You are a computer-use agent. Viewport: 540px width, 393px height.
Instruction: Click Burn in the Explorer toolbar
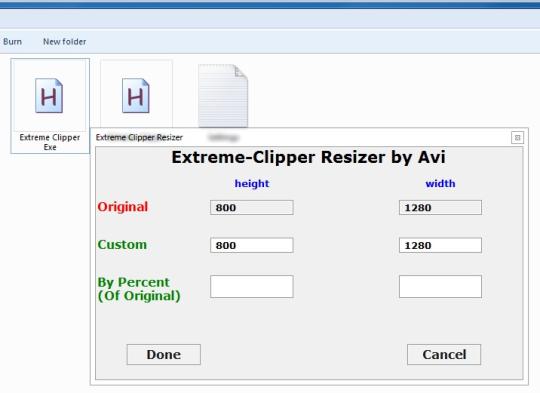click(12, 42)
